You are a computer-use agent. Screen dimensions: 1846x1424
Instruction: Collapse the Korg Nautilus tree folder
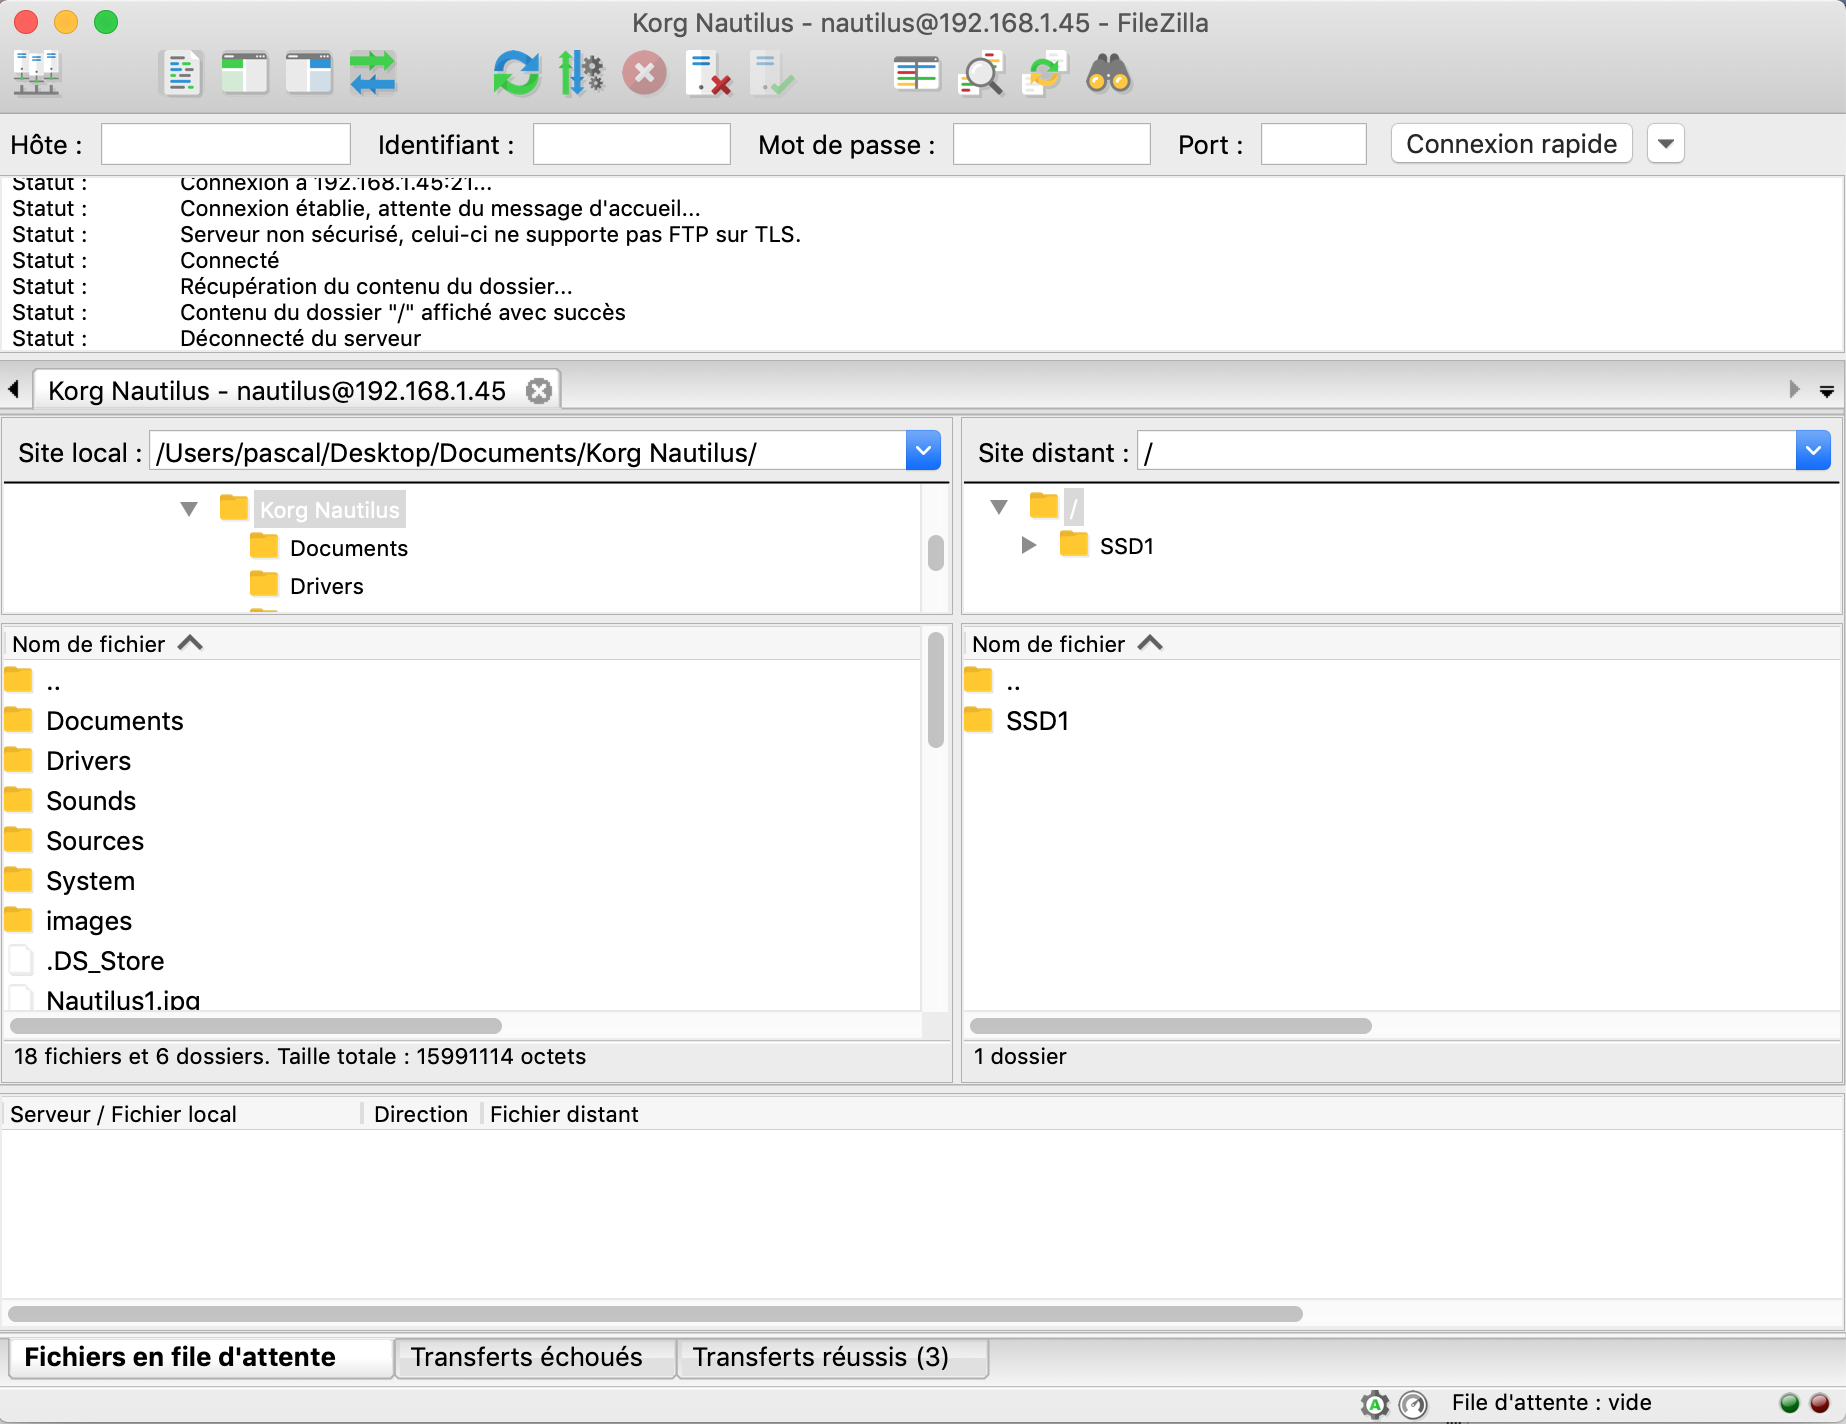[189, 509]
